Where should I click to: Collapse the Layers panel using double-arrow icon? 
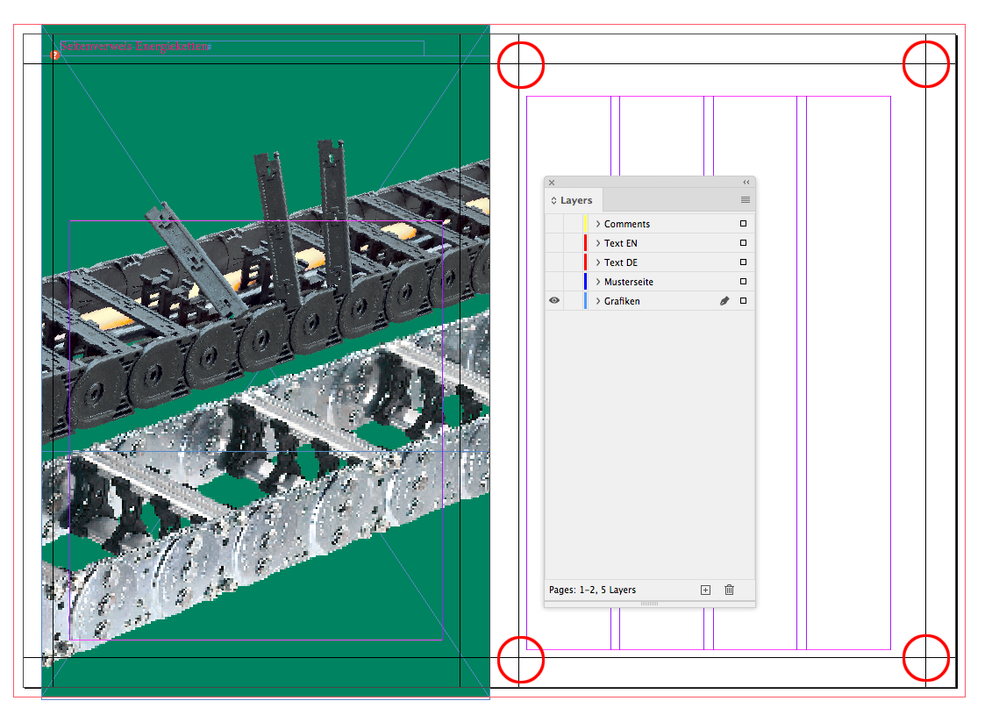[x=746, y=182]
